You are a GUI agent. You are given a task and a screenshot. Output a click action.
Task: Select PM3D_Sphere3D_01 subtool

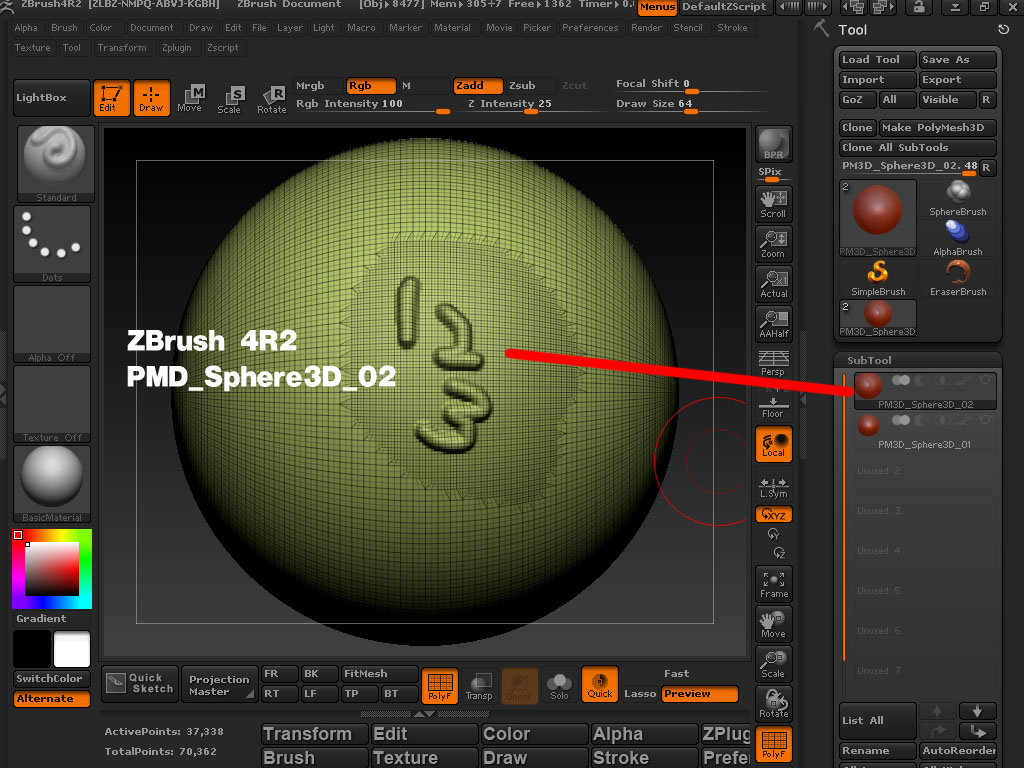925,432
